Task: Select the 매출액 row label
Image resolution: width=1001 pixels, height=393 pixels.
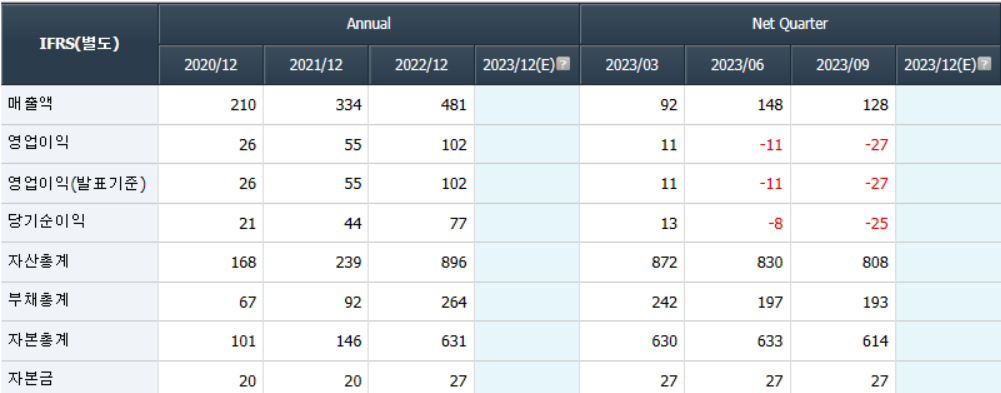Action: pyautogui.click(x=30, y=104)
